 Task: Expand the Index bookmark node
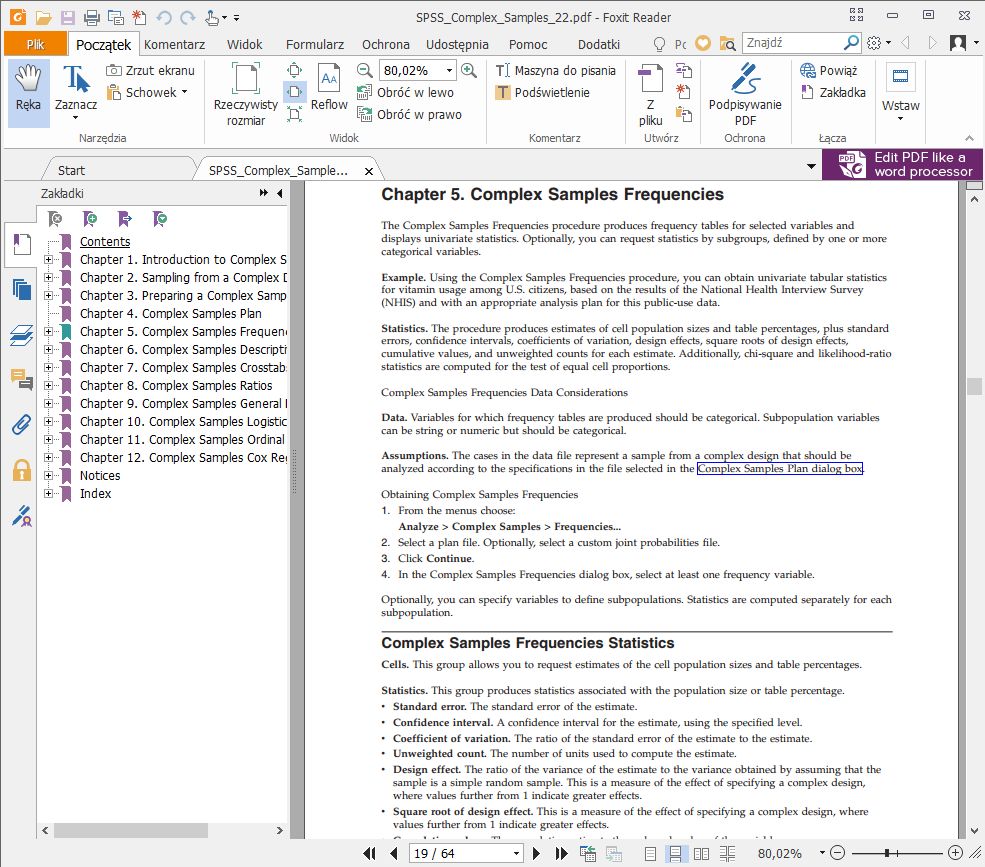48,493
